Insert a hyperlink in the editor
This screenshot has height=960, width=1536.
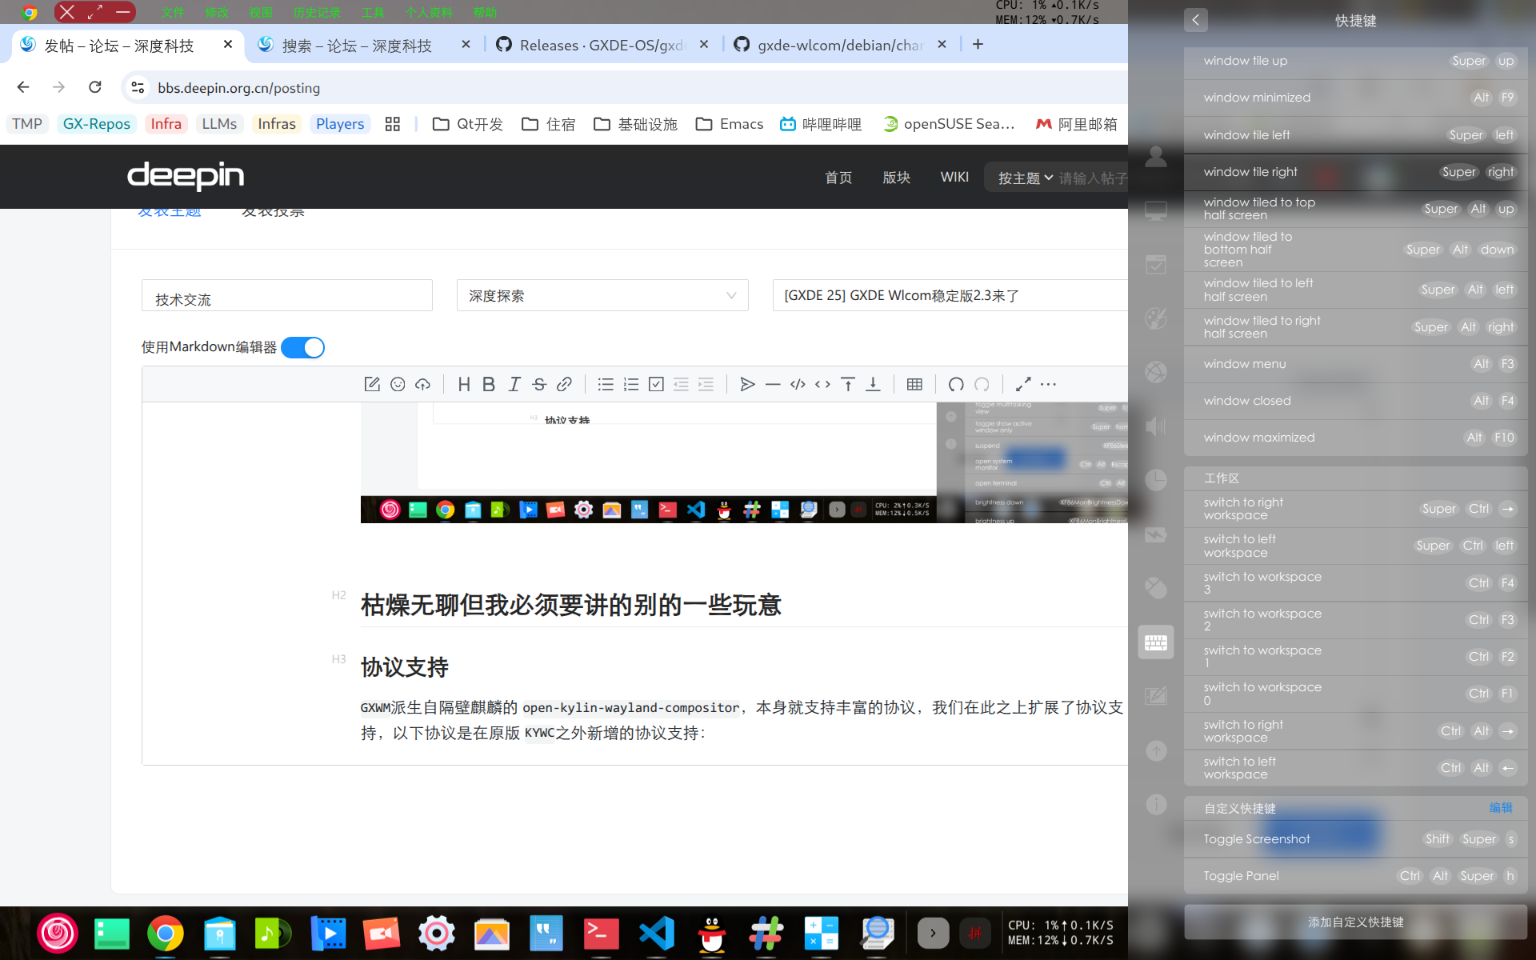[x=564, y=384]
